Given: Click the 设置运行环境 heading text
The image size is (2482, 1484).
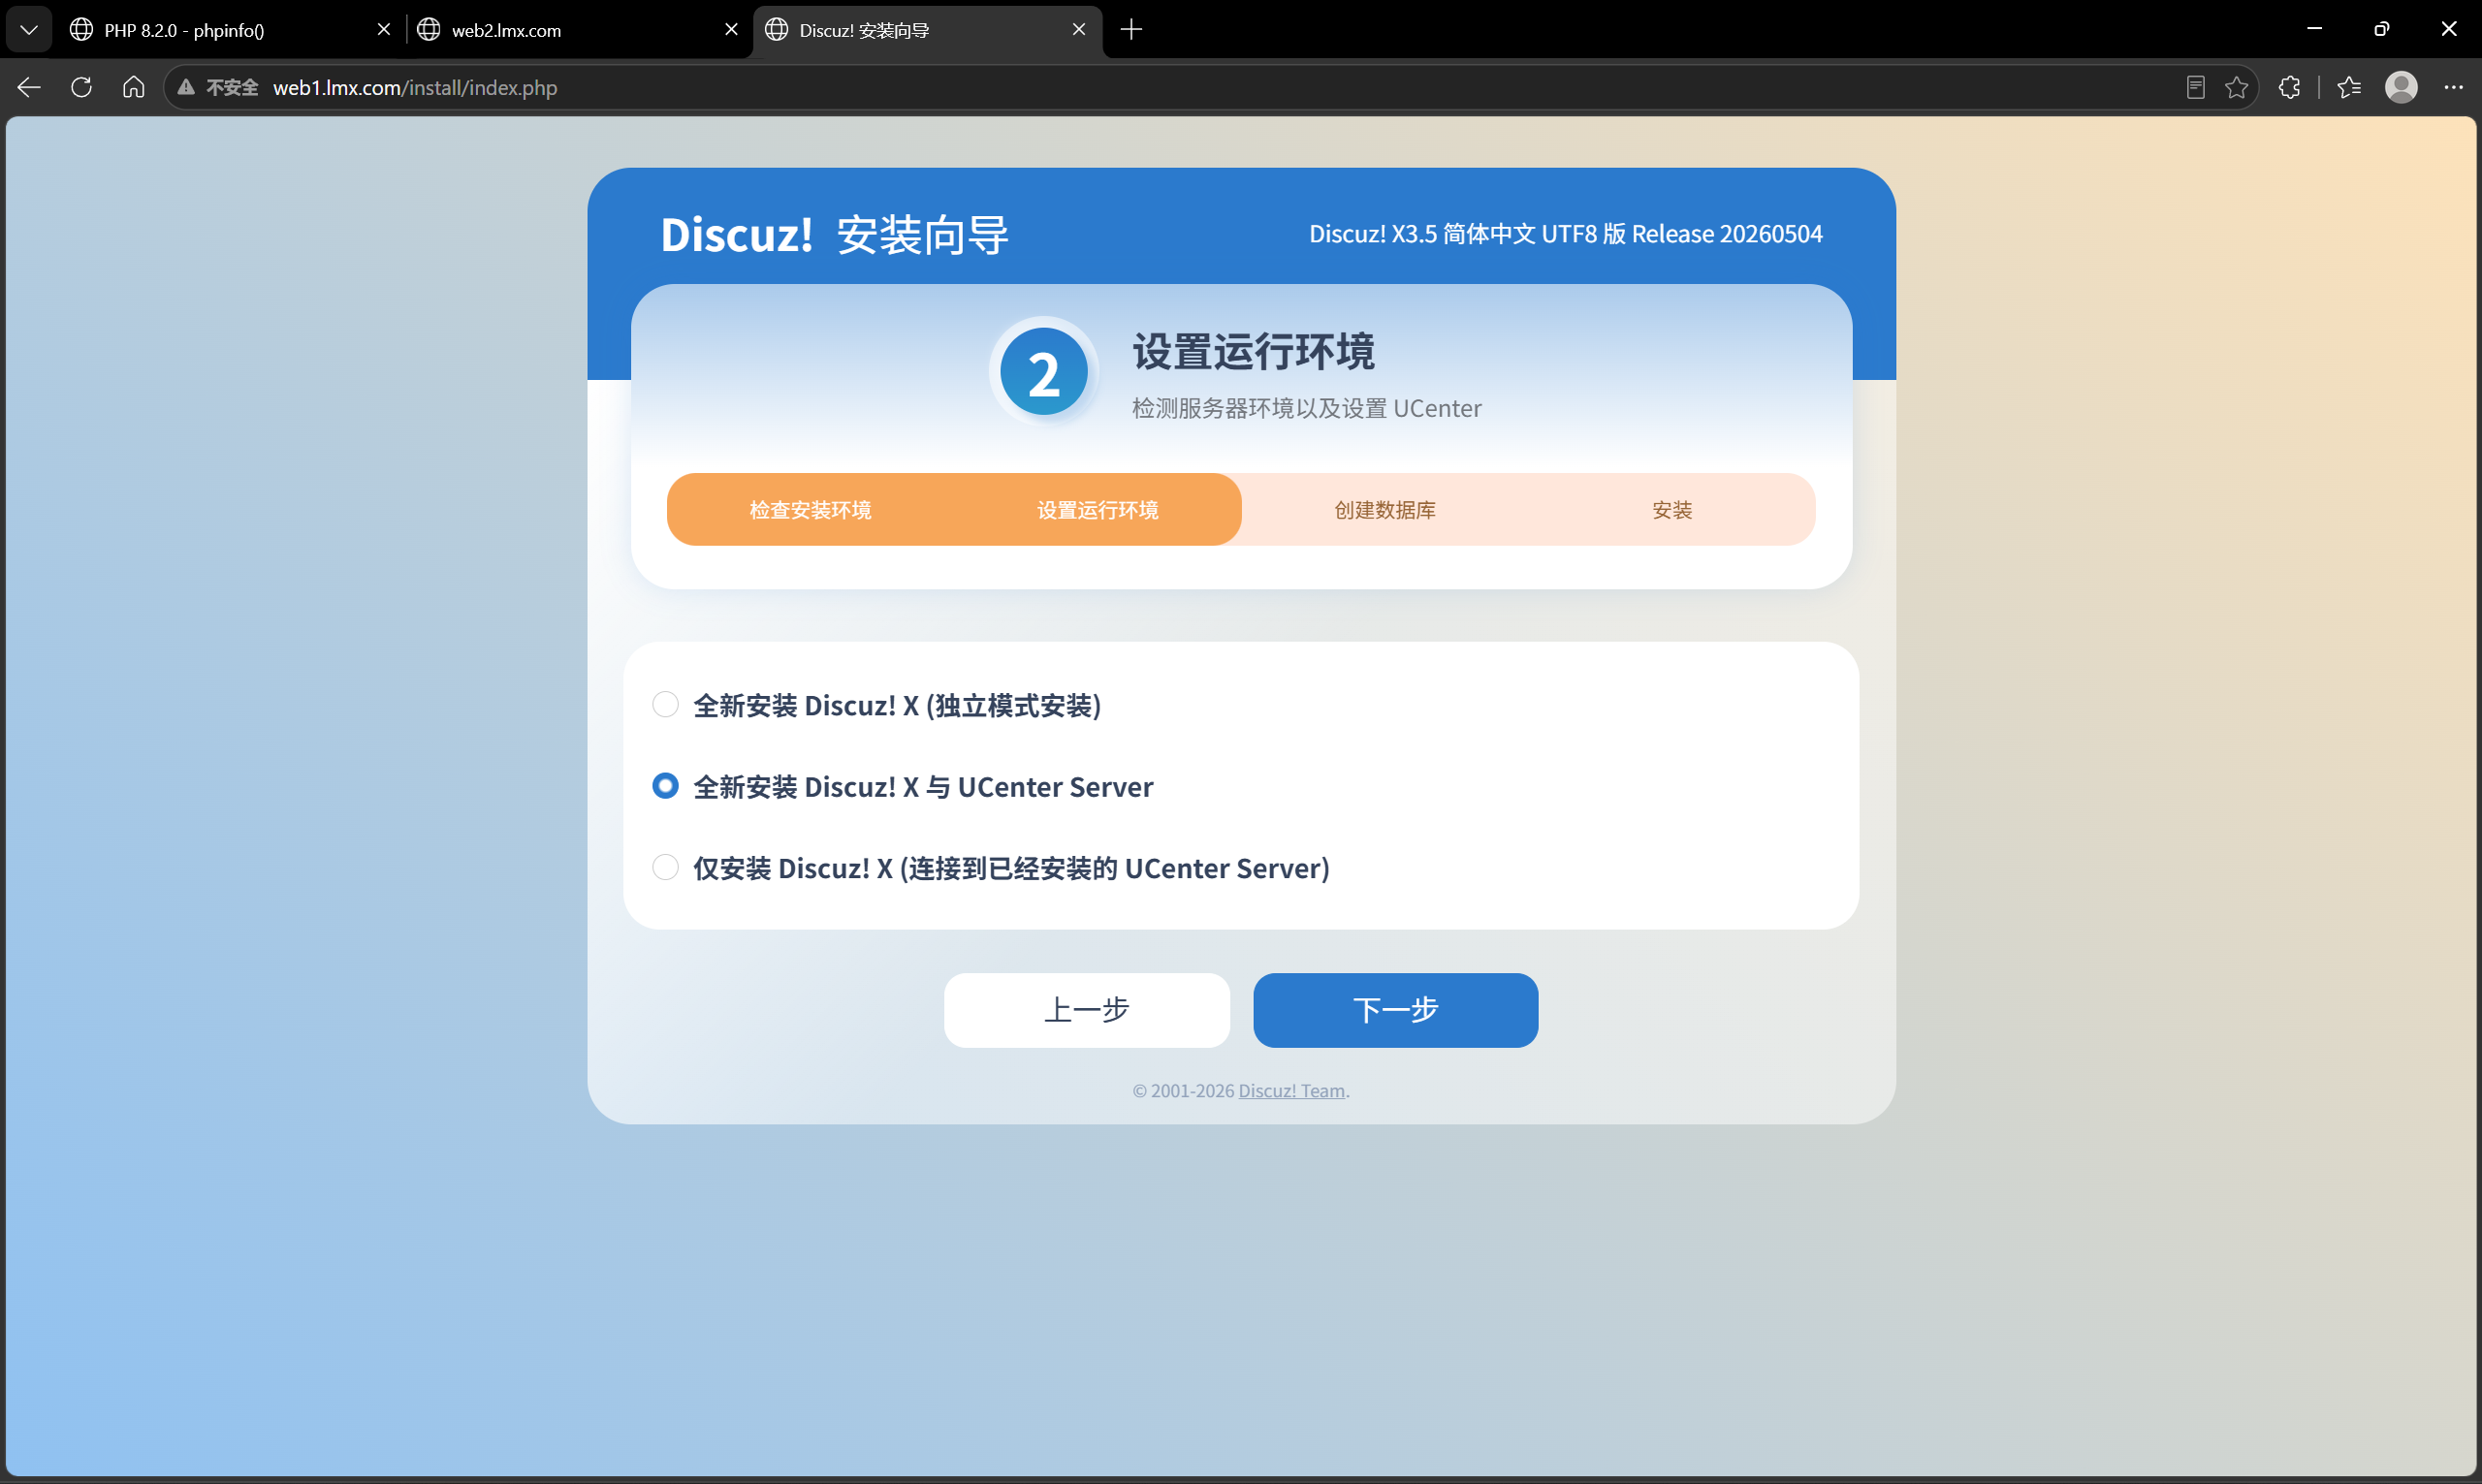Looking at the screenshot, I should [x=1253, y=351].
